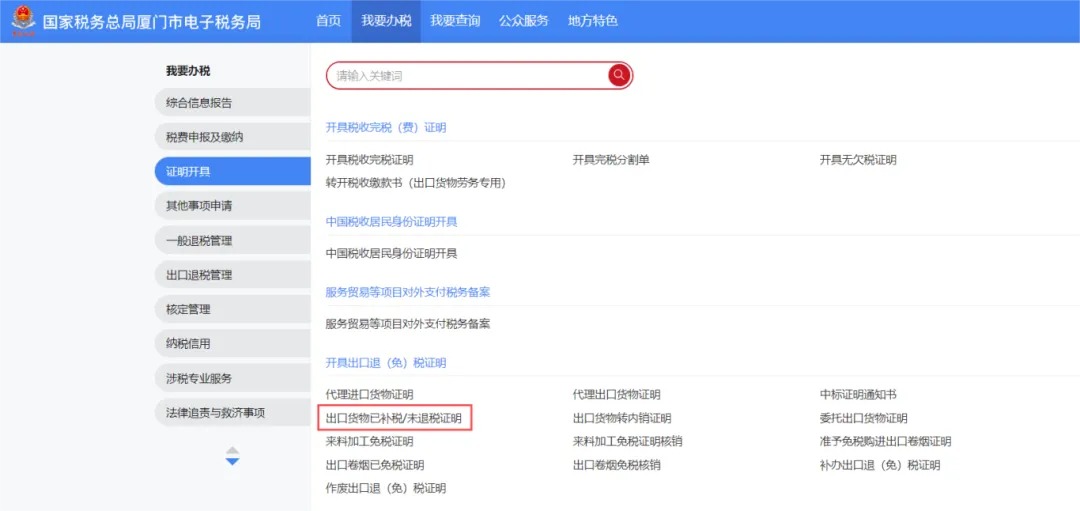The image size is (1080, 511).
Task: Click 国家税务总局厦门市电子税务局 site title
Action: click(152, 21)
